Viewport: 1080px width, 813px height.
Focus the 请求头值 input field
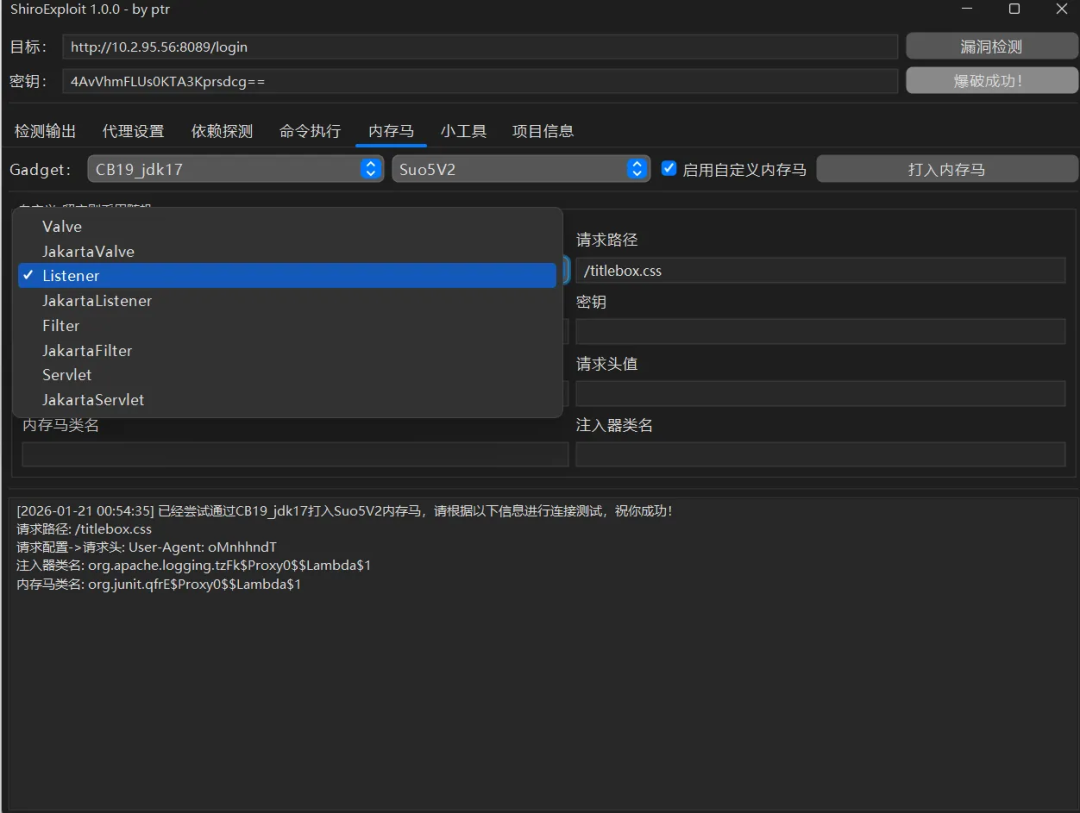point(820,393)
